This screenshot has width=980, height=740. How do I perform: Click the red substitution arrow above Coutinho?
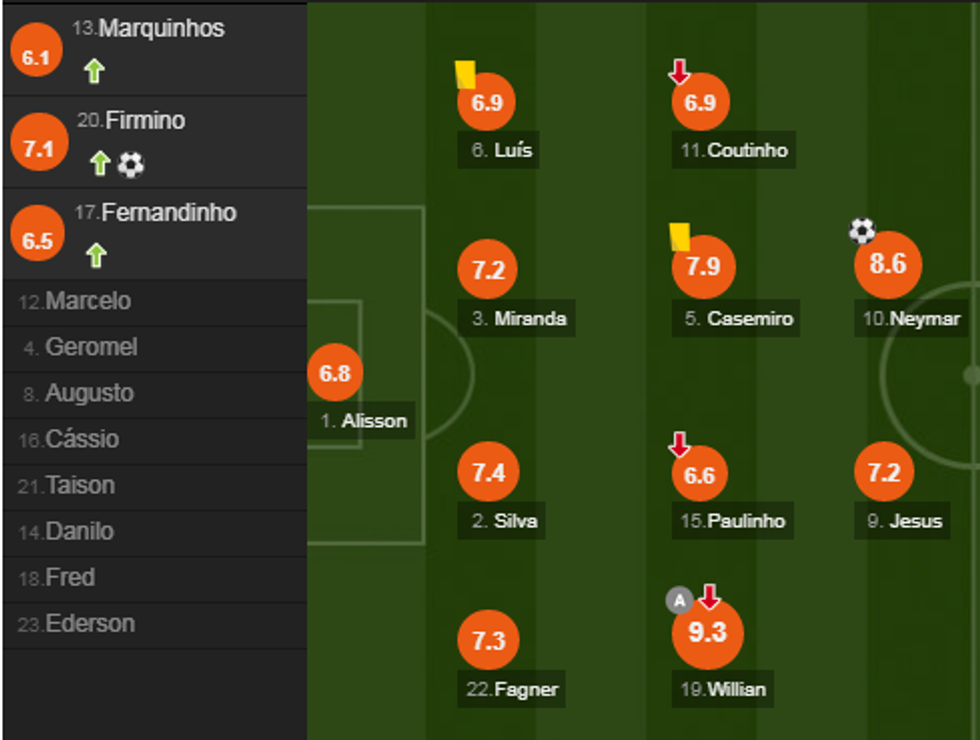click(x=679, y=72)
